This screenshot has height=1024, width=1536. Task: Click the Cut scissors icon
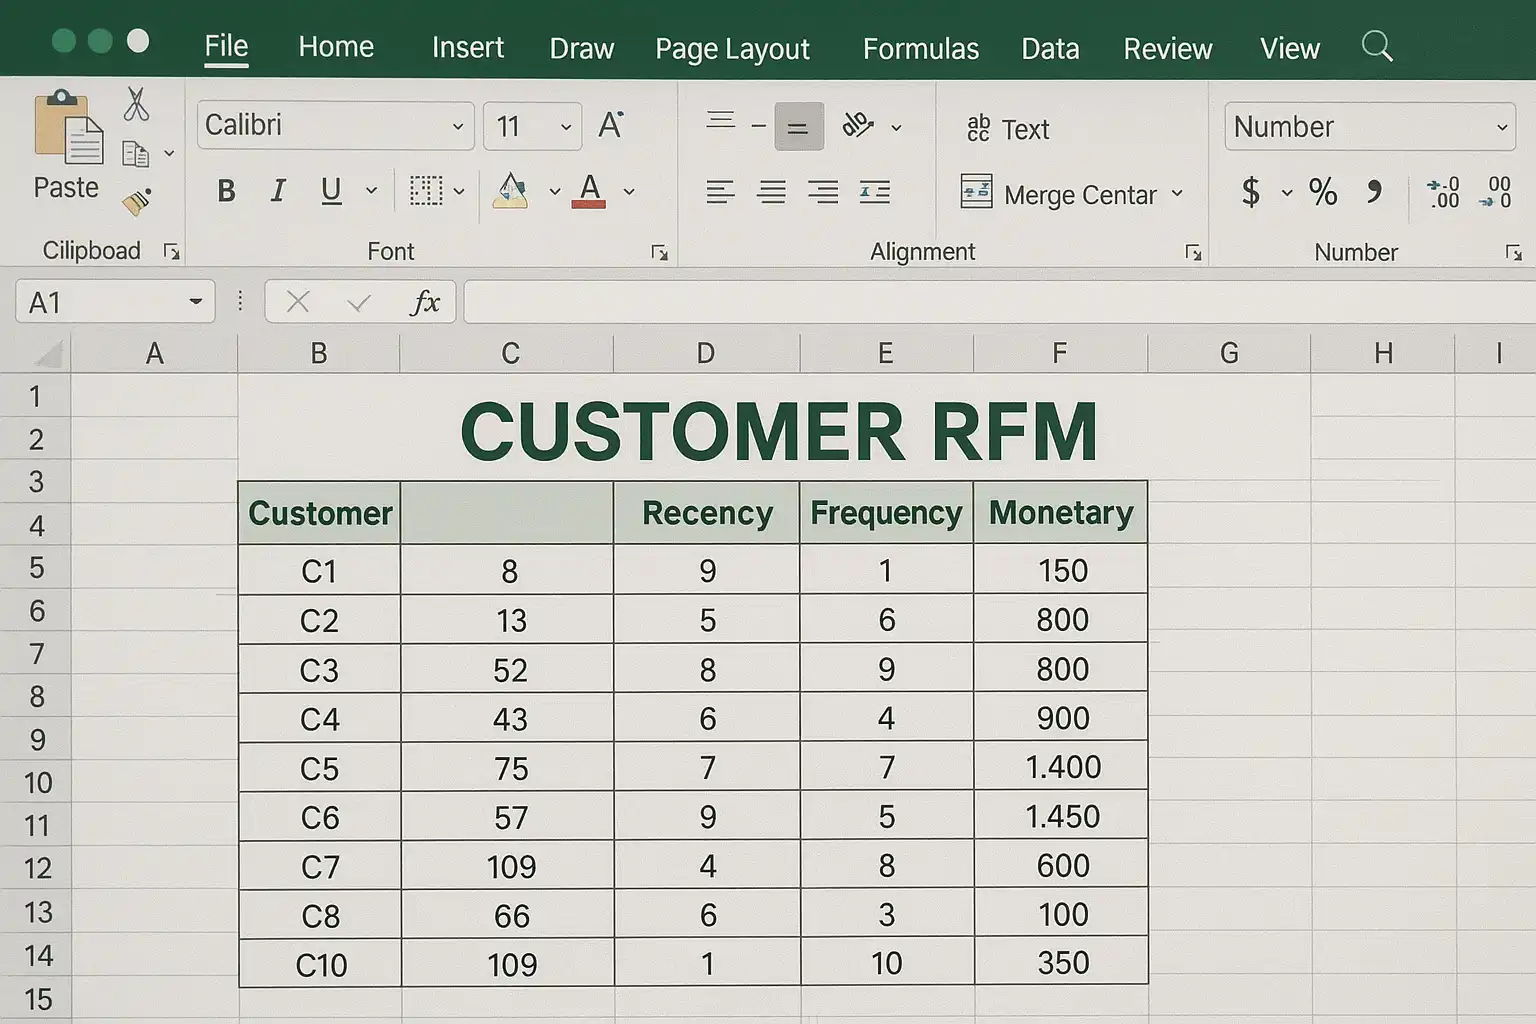[136, 105]
